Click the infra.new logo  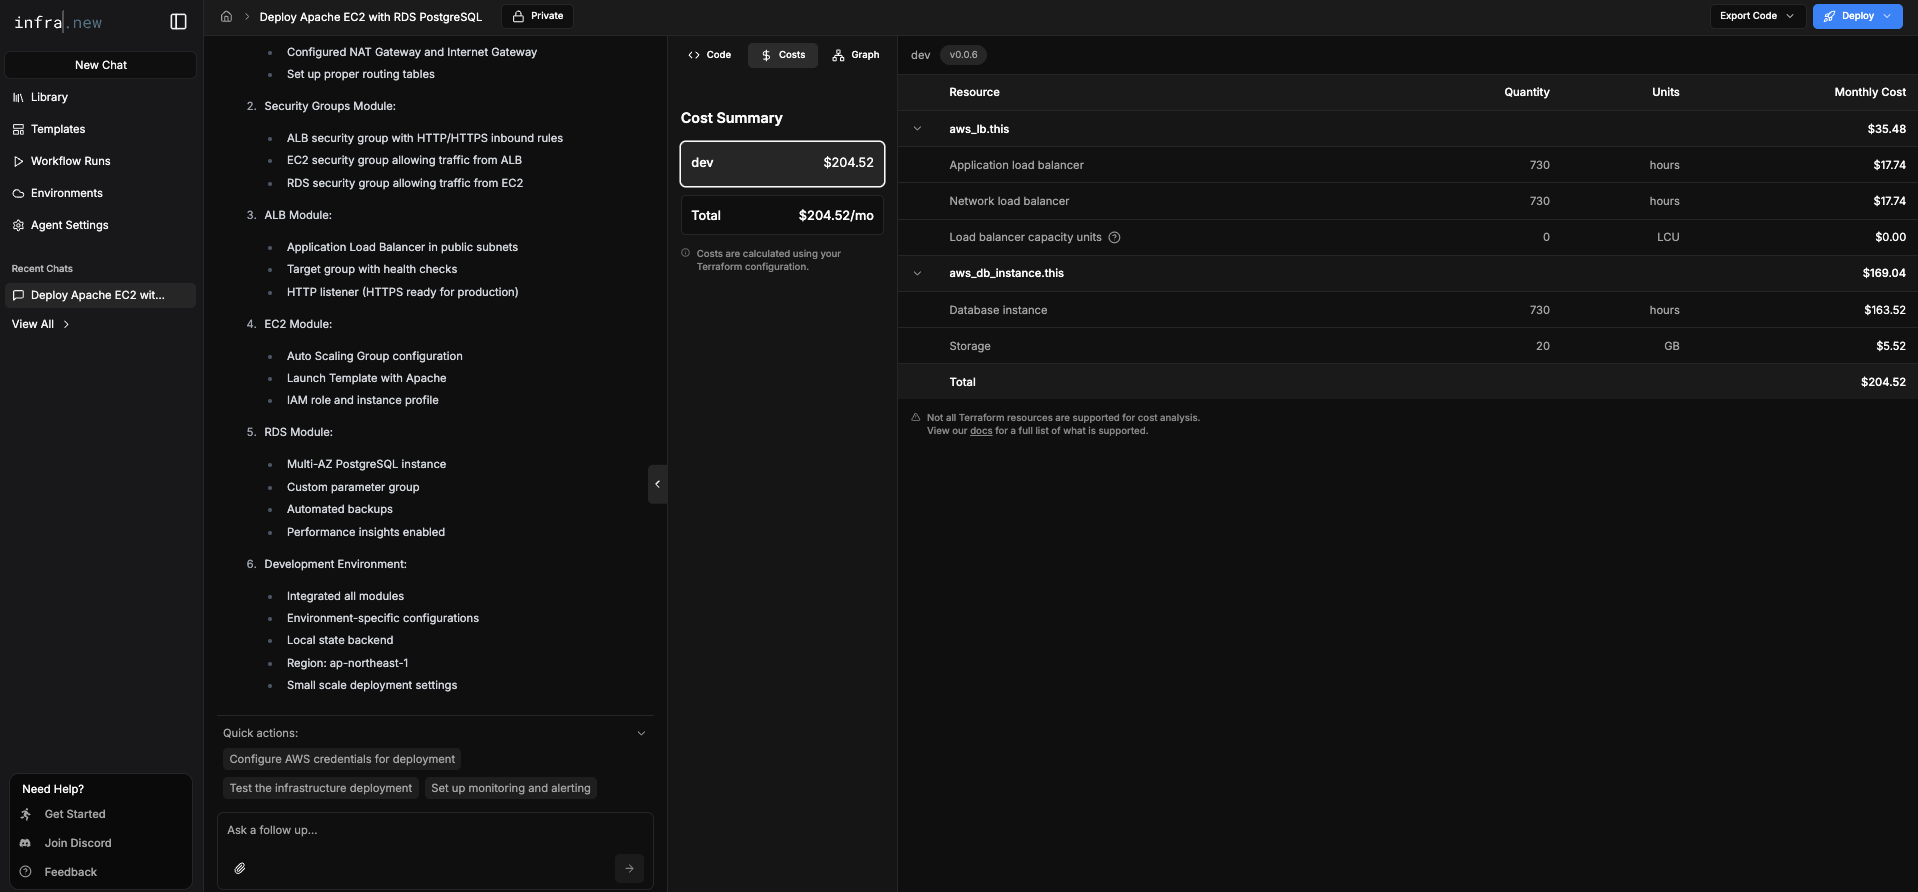pyautogui.click(x=58, y=22)
